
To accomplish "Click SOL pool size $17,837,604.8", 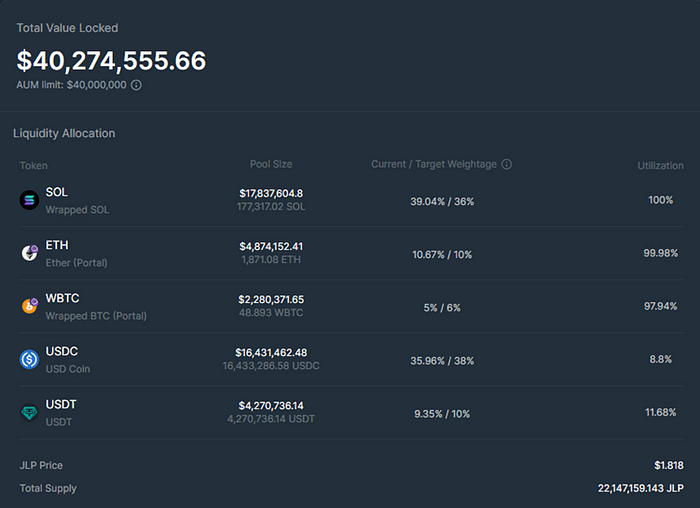I will (x=271, y=193).
